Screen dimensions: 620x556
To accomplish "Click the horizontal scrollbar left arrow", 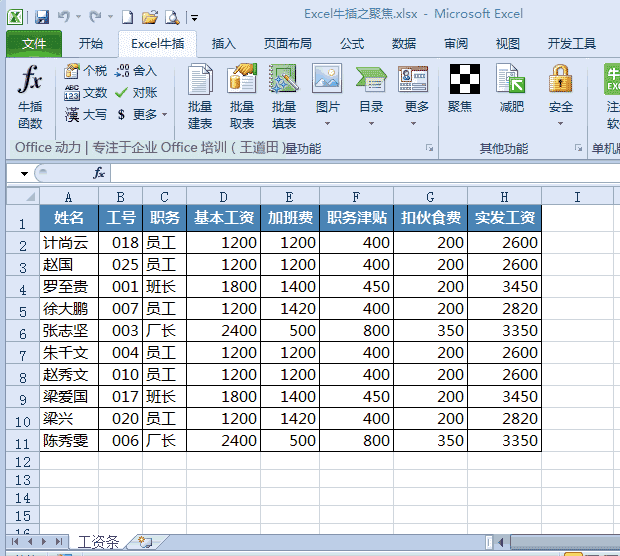I will [501, 542].
